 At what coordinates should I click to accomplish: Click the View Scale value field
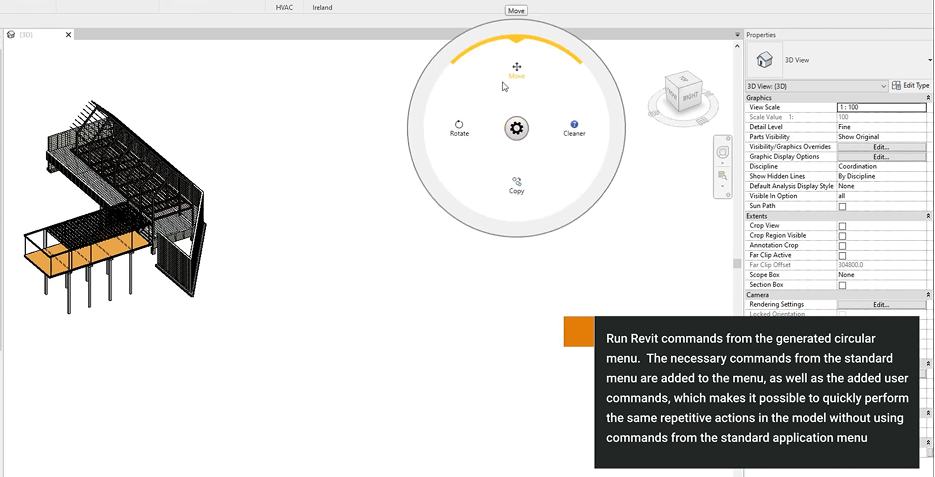point(880,107)
